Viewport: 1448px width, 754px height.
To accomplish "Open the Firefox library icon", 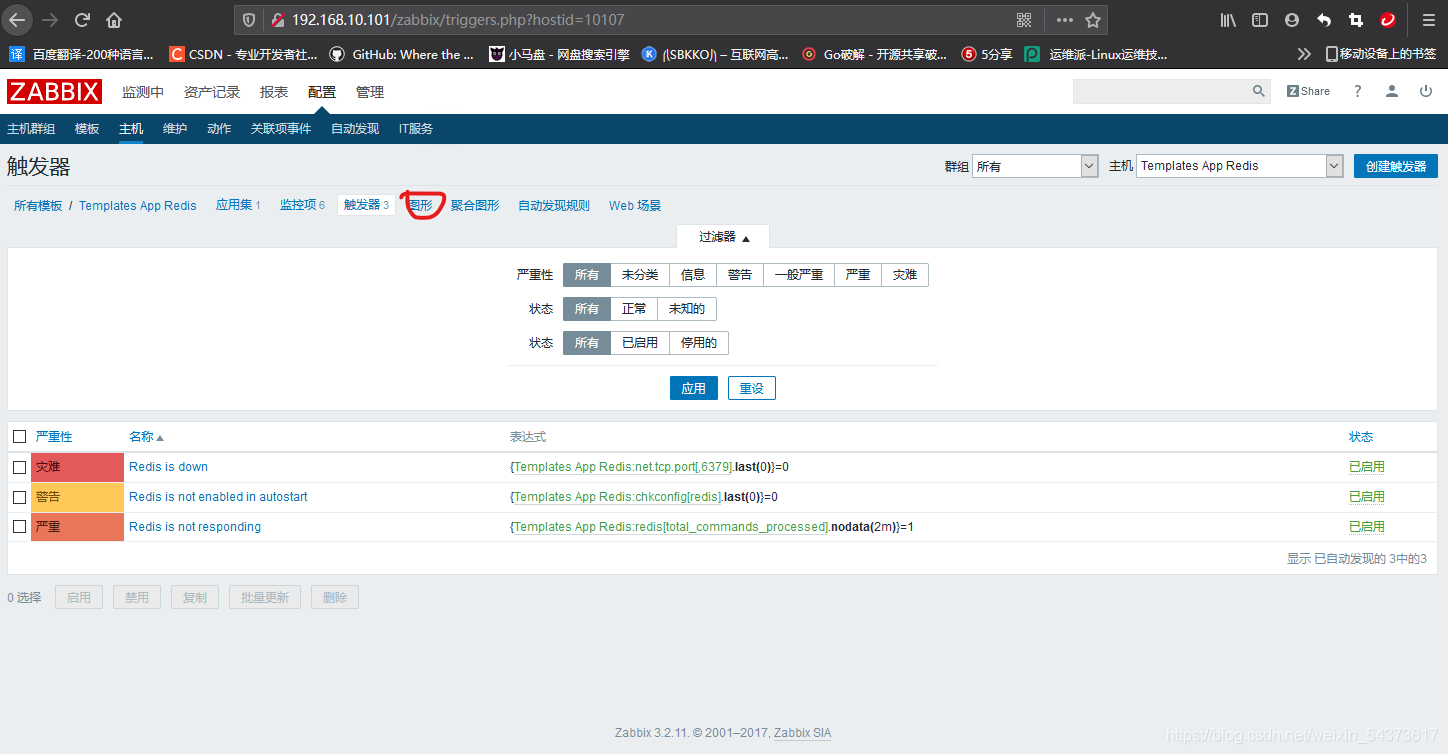I will pos(1229,20).
